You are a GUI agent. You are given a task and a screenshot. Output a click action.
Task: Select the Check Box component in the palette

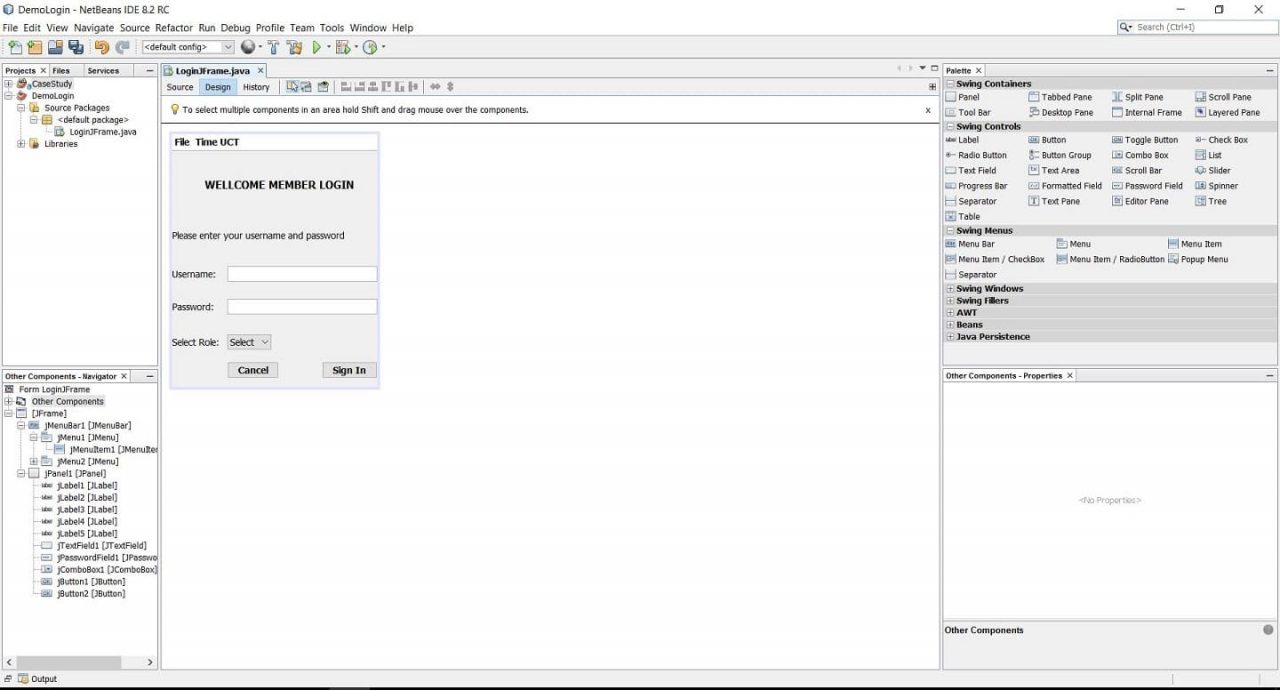(1228, 139)
